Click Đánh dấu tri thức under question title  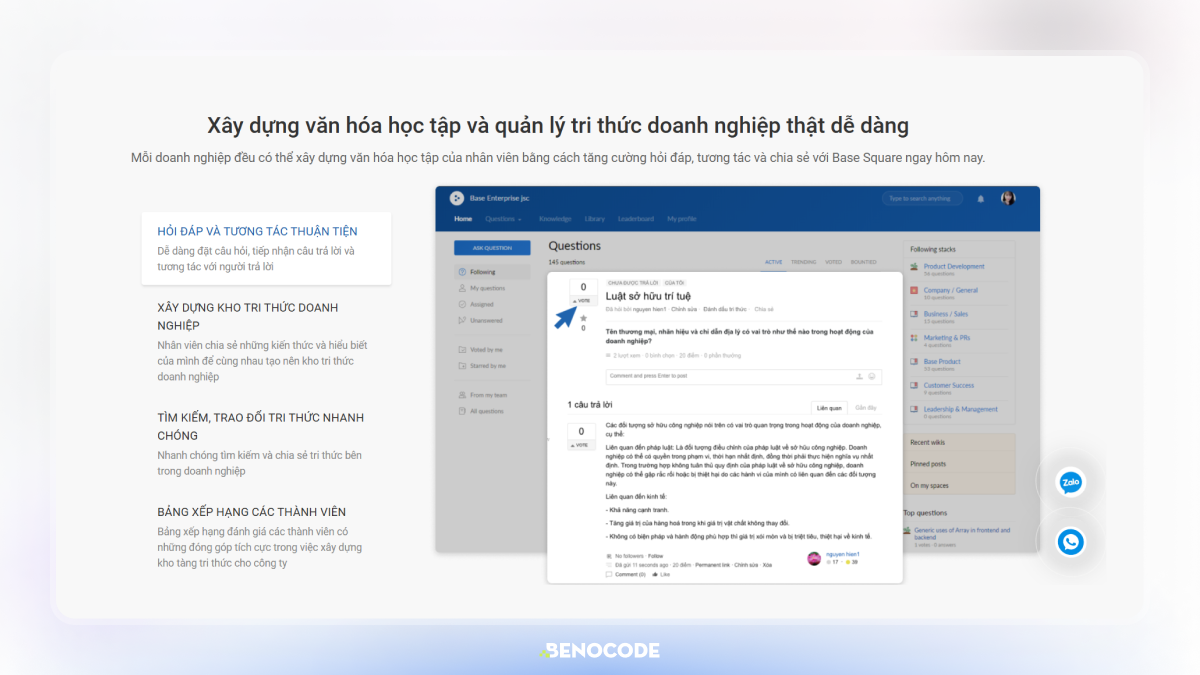[x=725, y=309]
